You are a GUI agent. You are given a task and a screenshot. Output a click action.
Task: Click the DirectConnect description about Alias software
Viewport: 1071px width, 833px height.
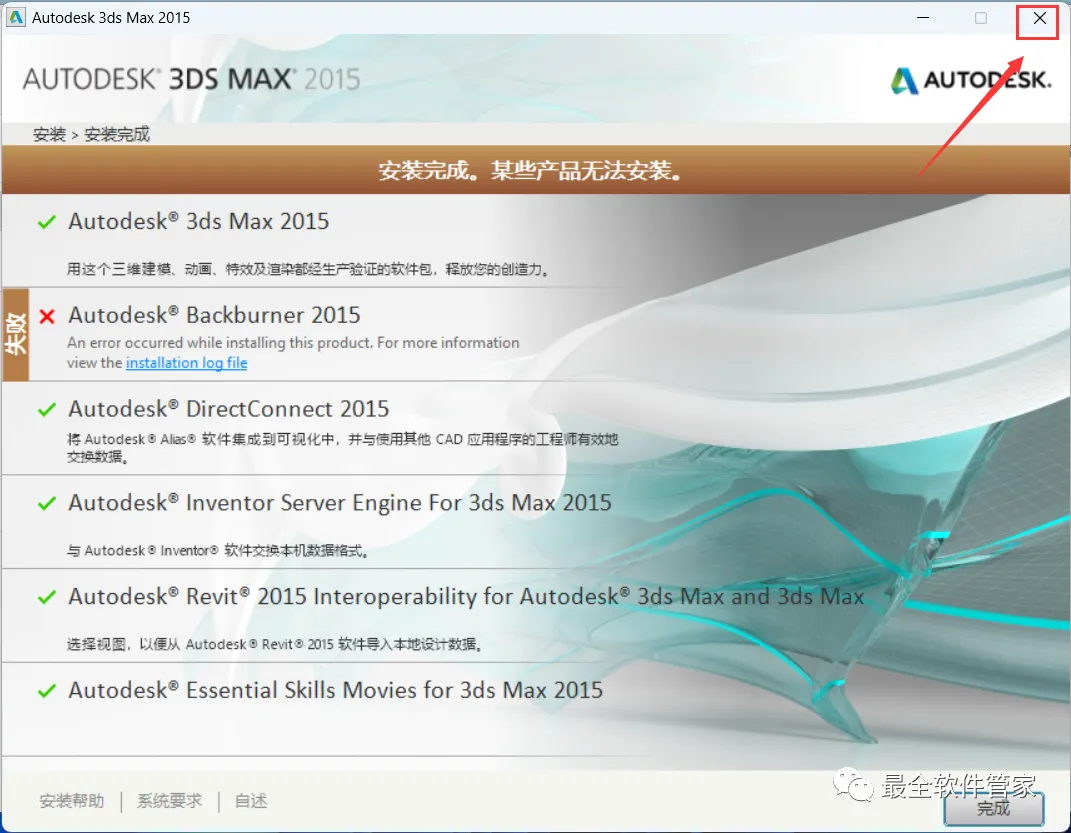[342, 448]
